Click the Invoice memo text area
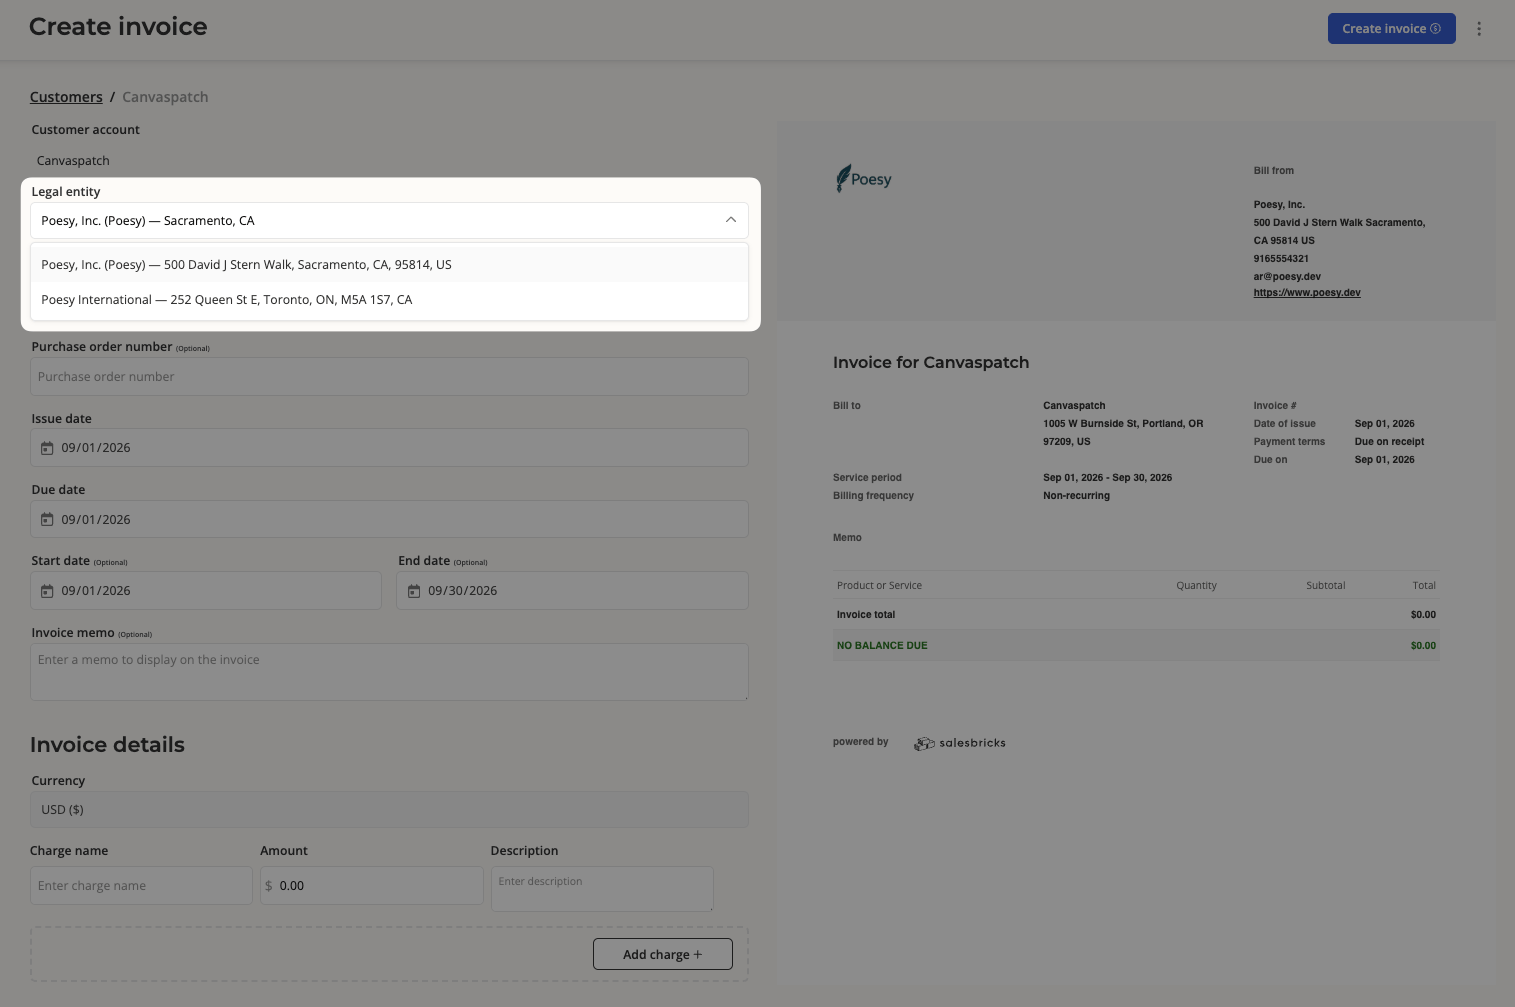This screenshot has width=1515, height=1007. pos(389,672)
